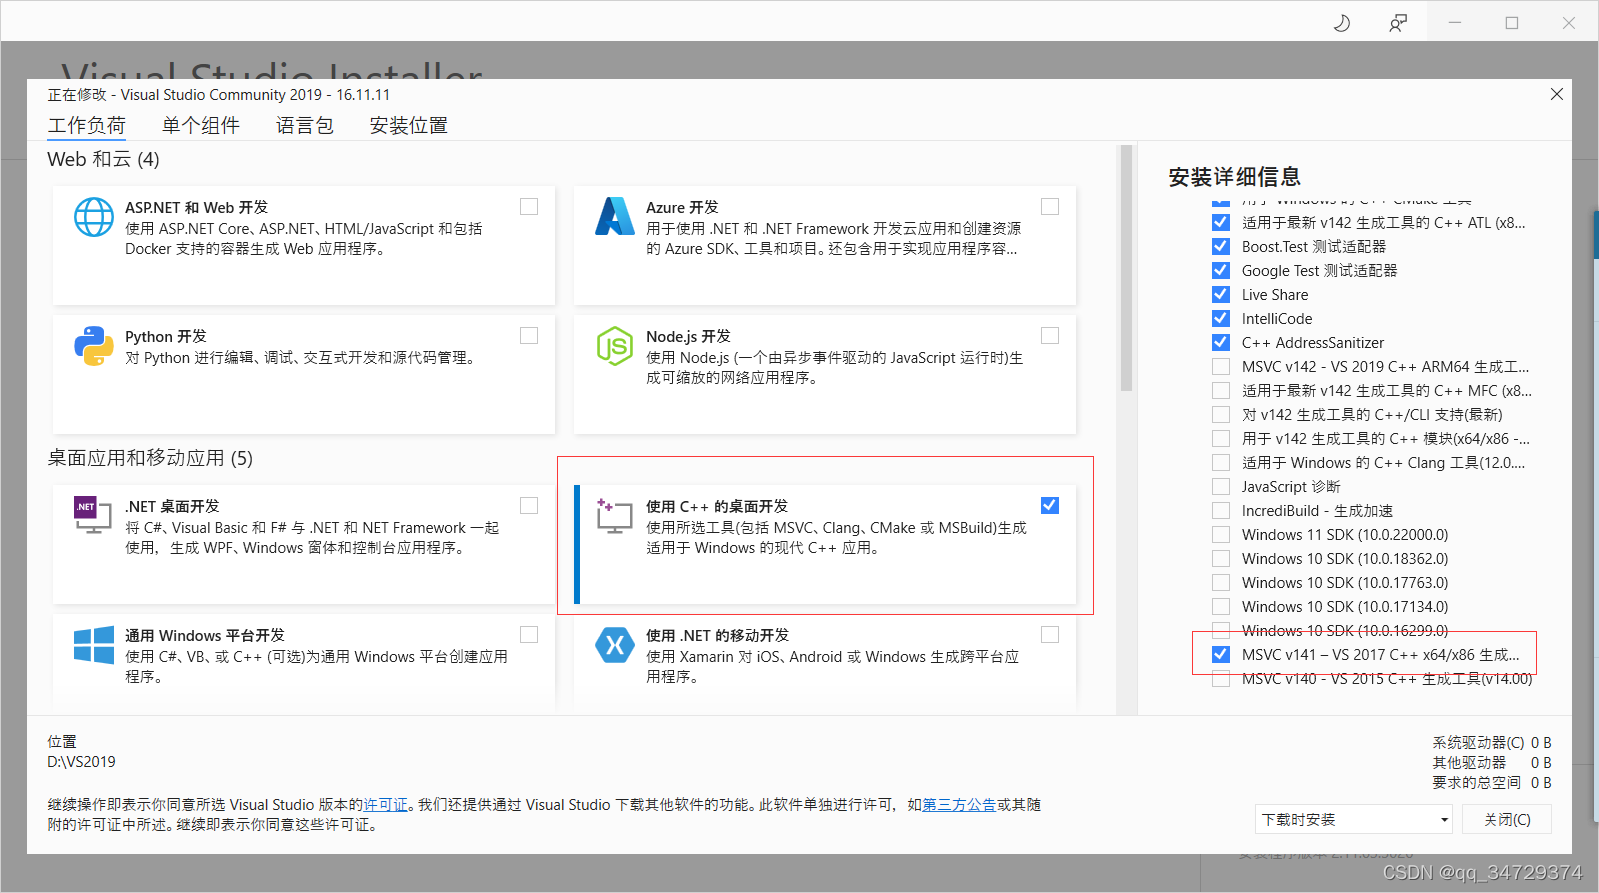Click the Python development logo icon
The image size is (1599, 893).
click(x=94, y=346)
